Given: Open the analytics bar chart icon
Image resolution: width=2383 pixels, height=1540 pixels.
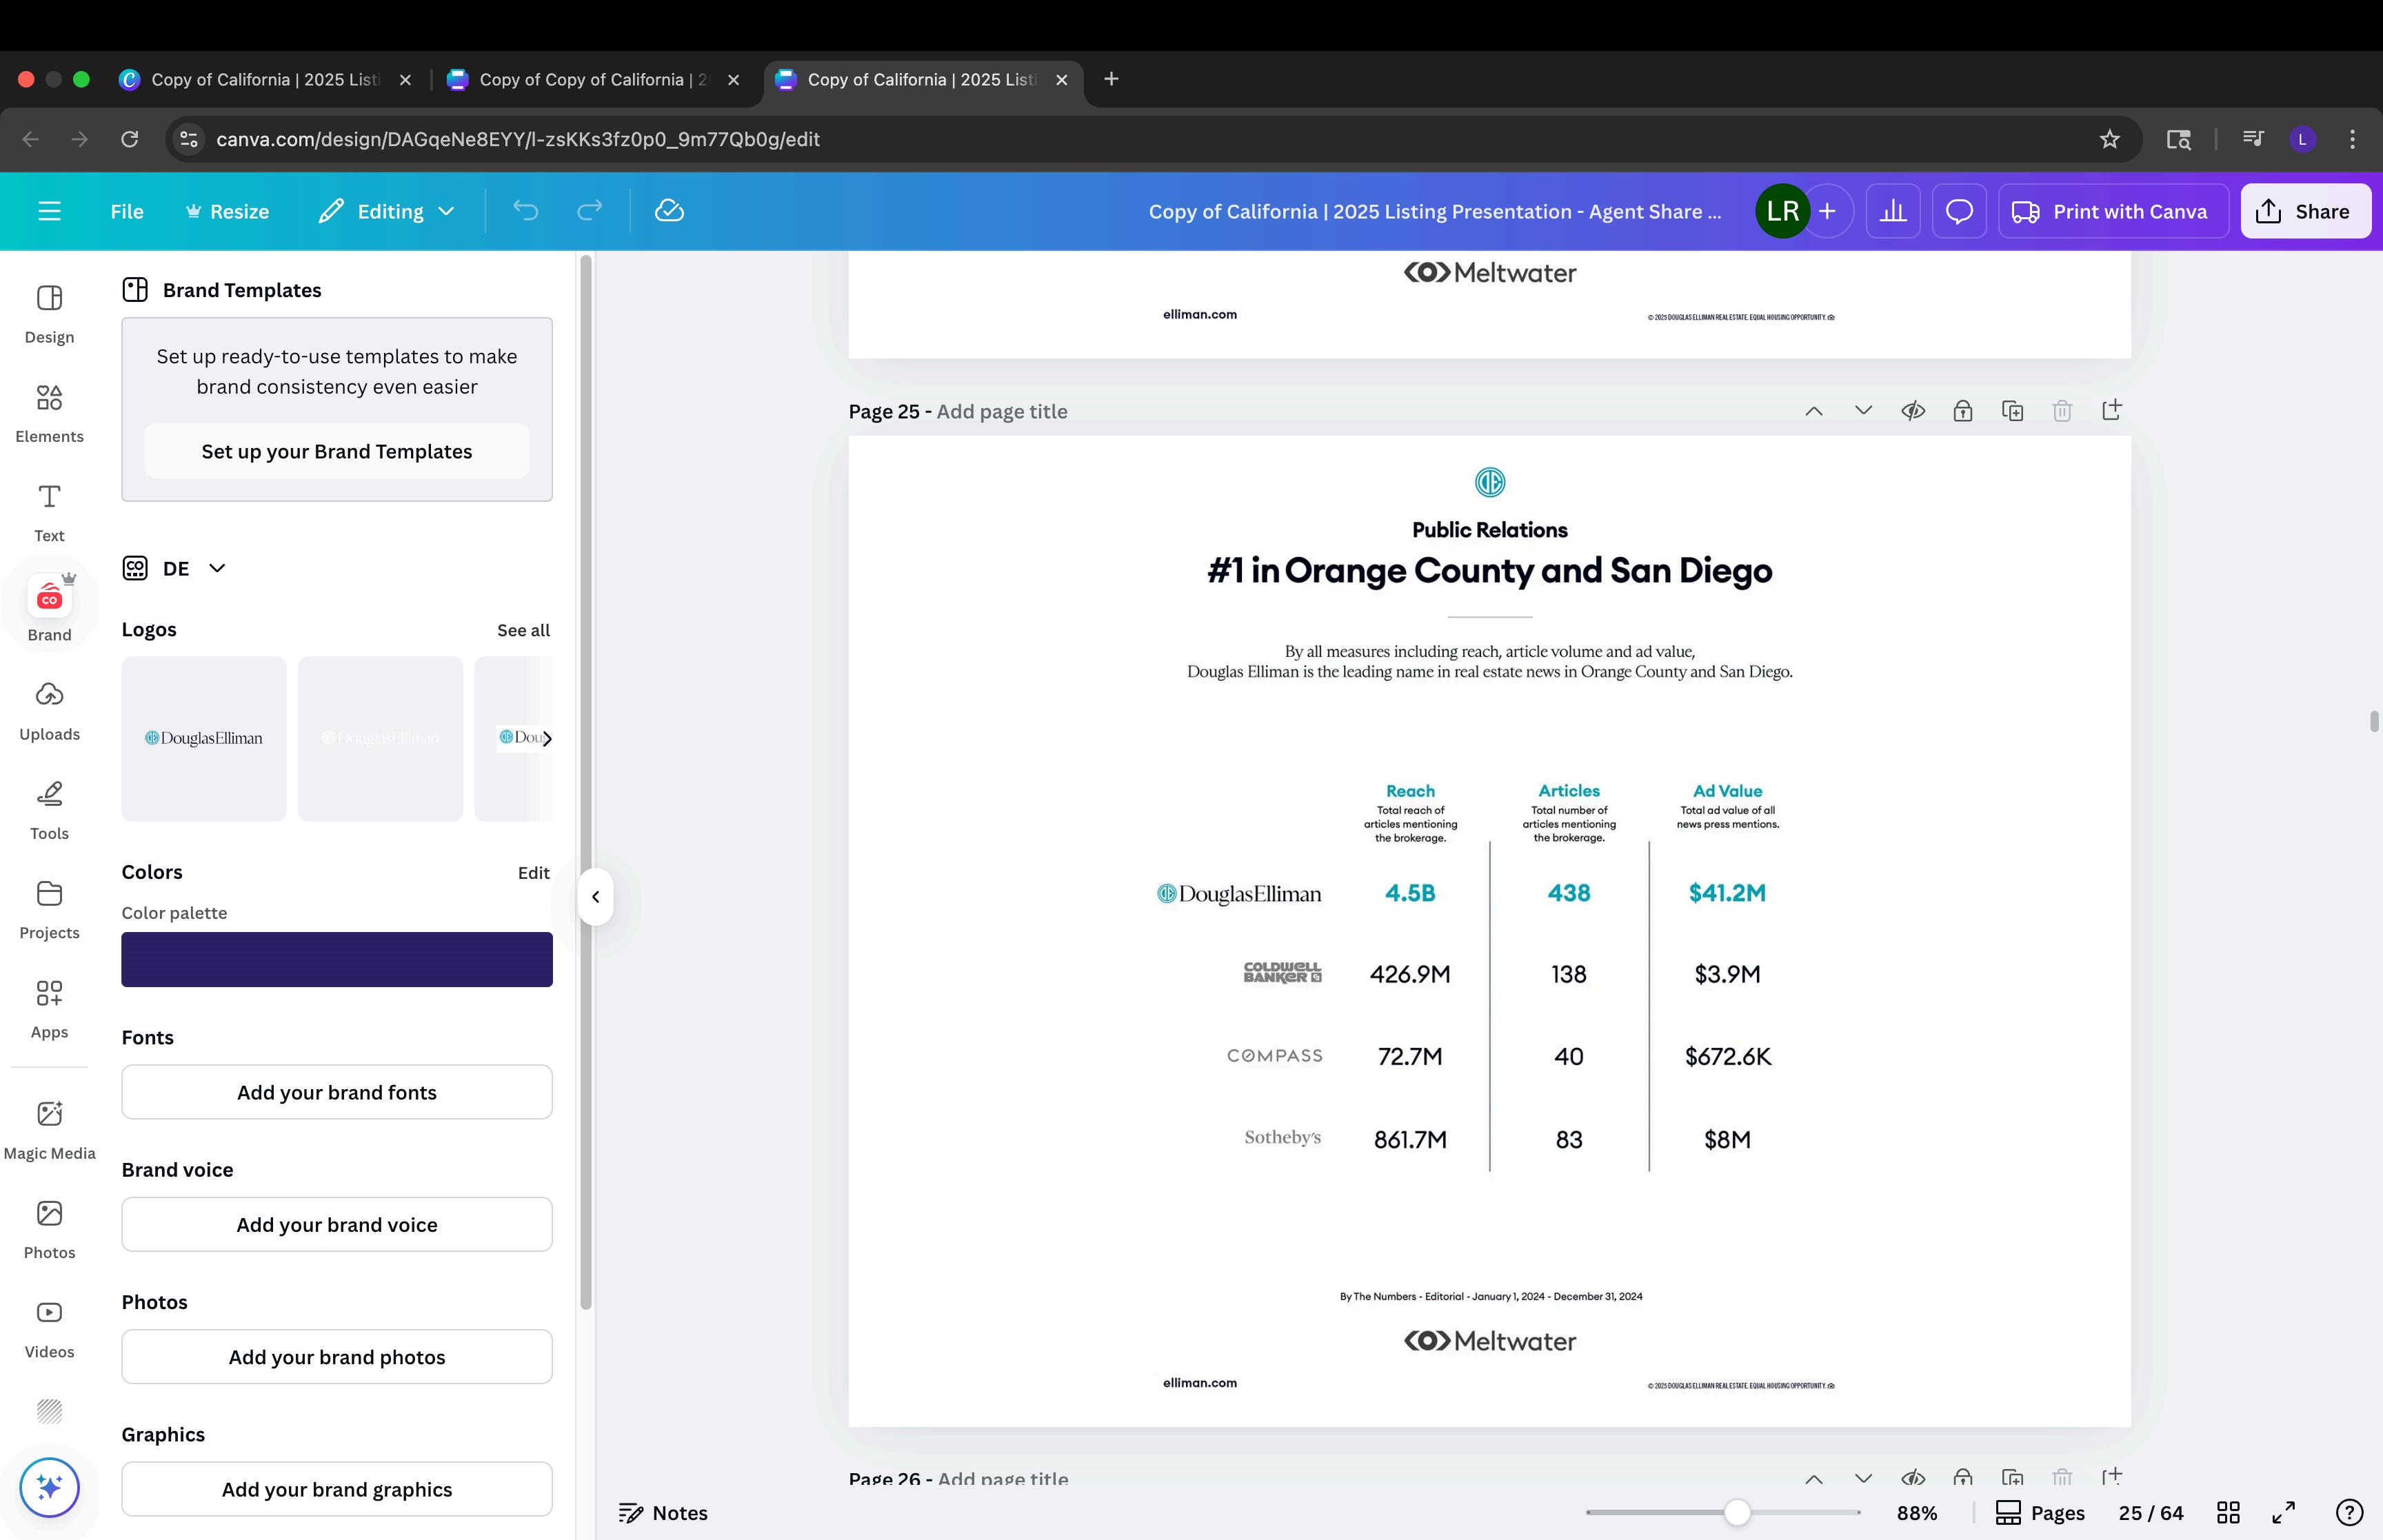Looking at the screenshot, I should coord(1892,211).
